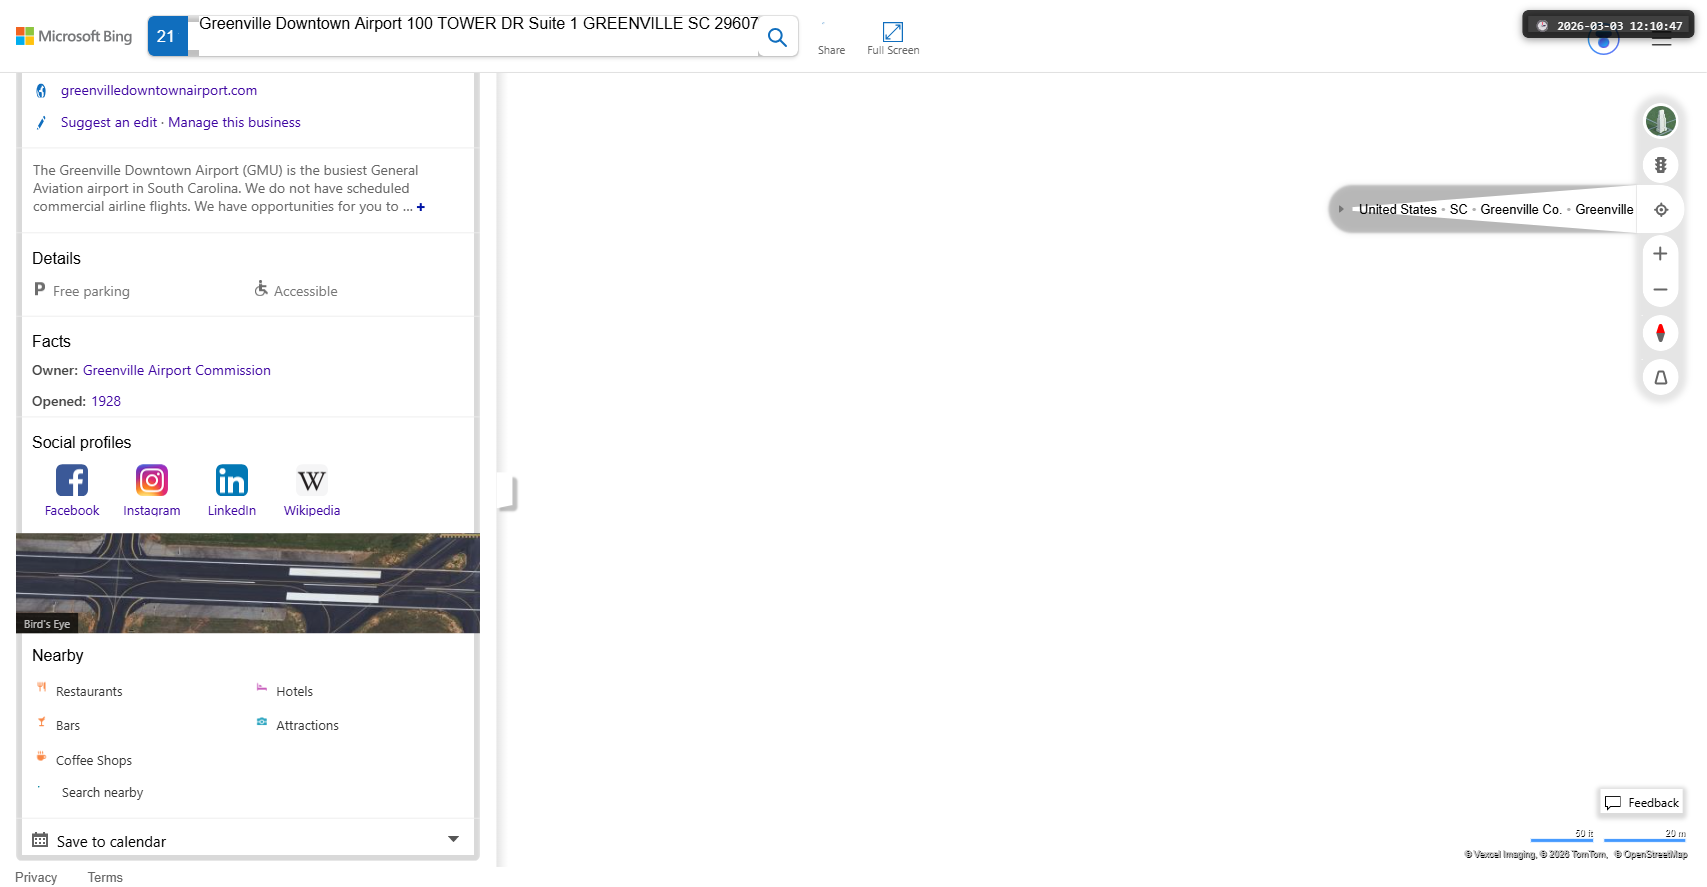Toggle the map tilt view
The image size is (1707, 887).
(x=1660, y=377)
